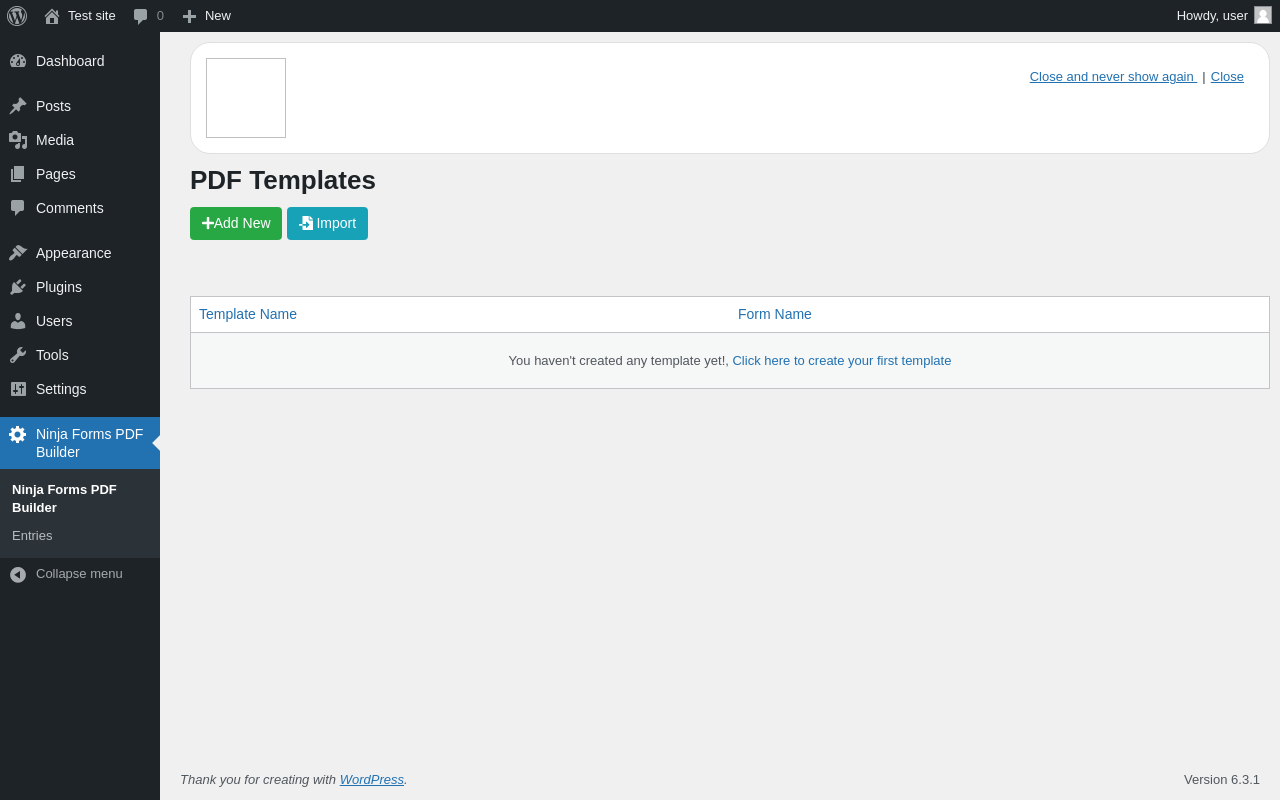Click the Tools wrench icon
This screenshot has height=800, width=1280.
tap(18, 355)
